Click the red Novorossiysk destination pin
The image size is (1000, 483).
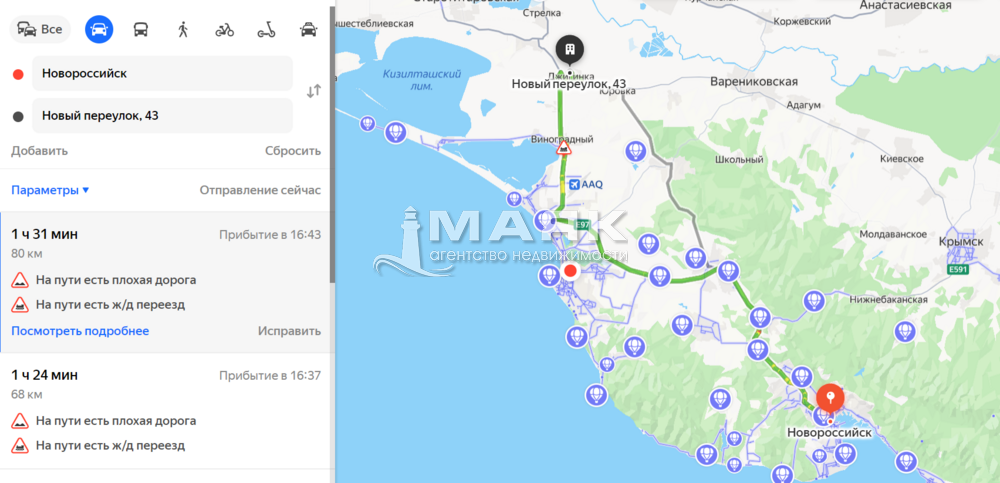(x=829, y=397)
